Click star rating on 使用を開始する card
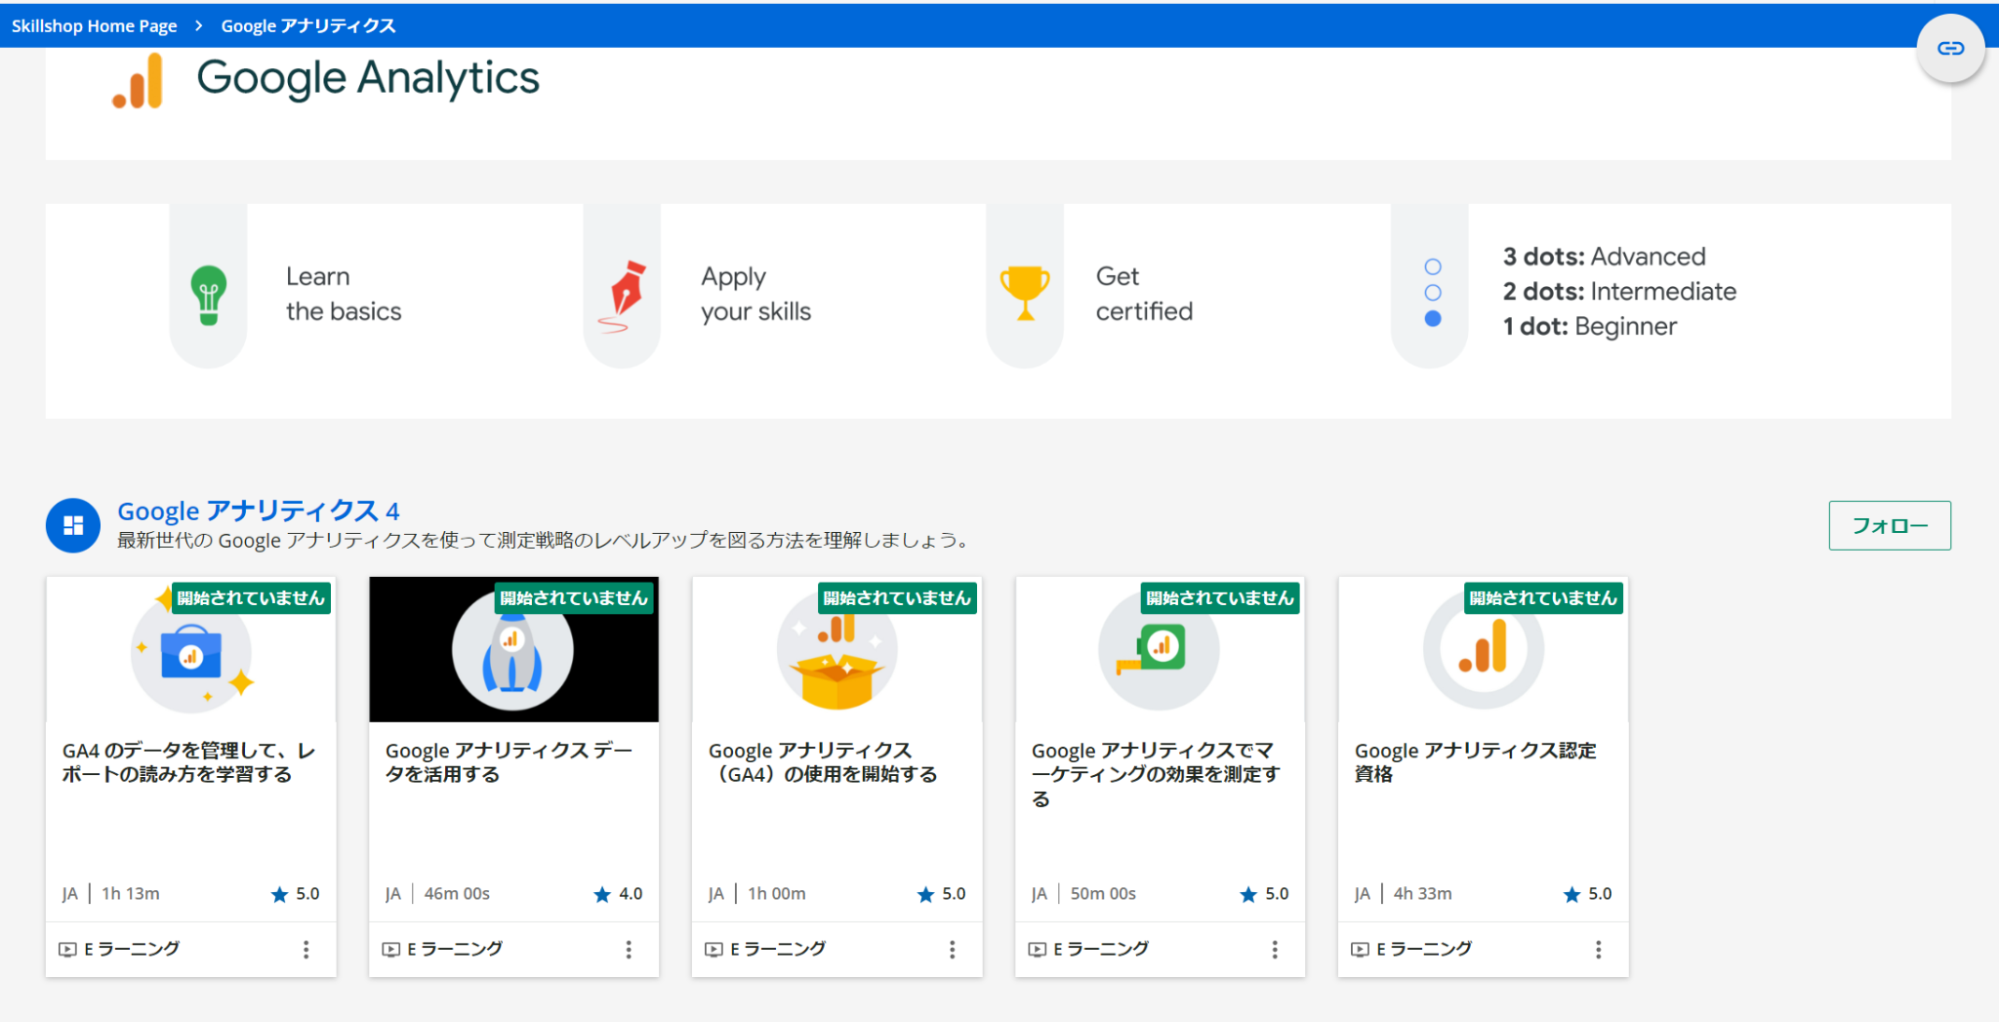 (941, 894)
